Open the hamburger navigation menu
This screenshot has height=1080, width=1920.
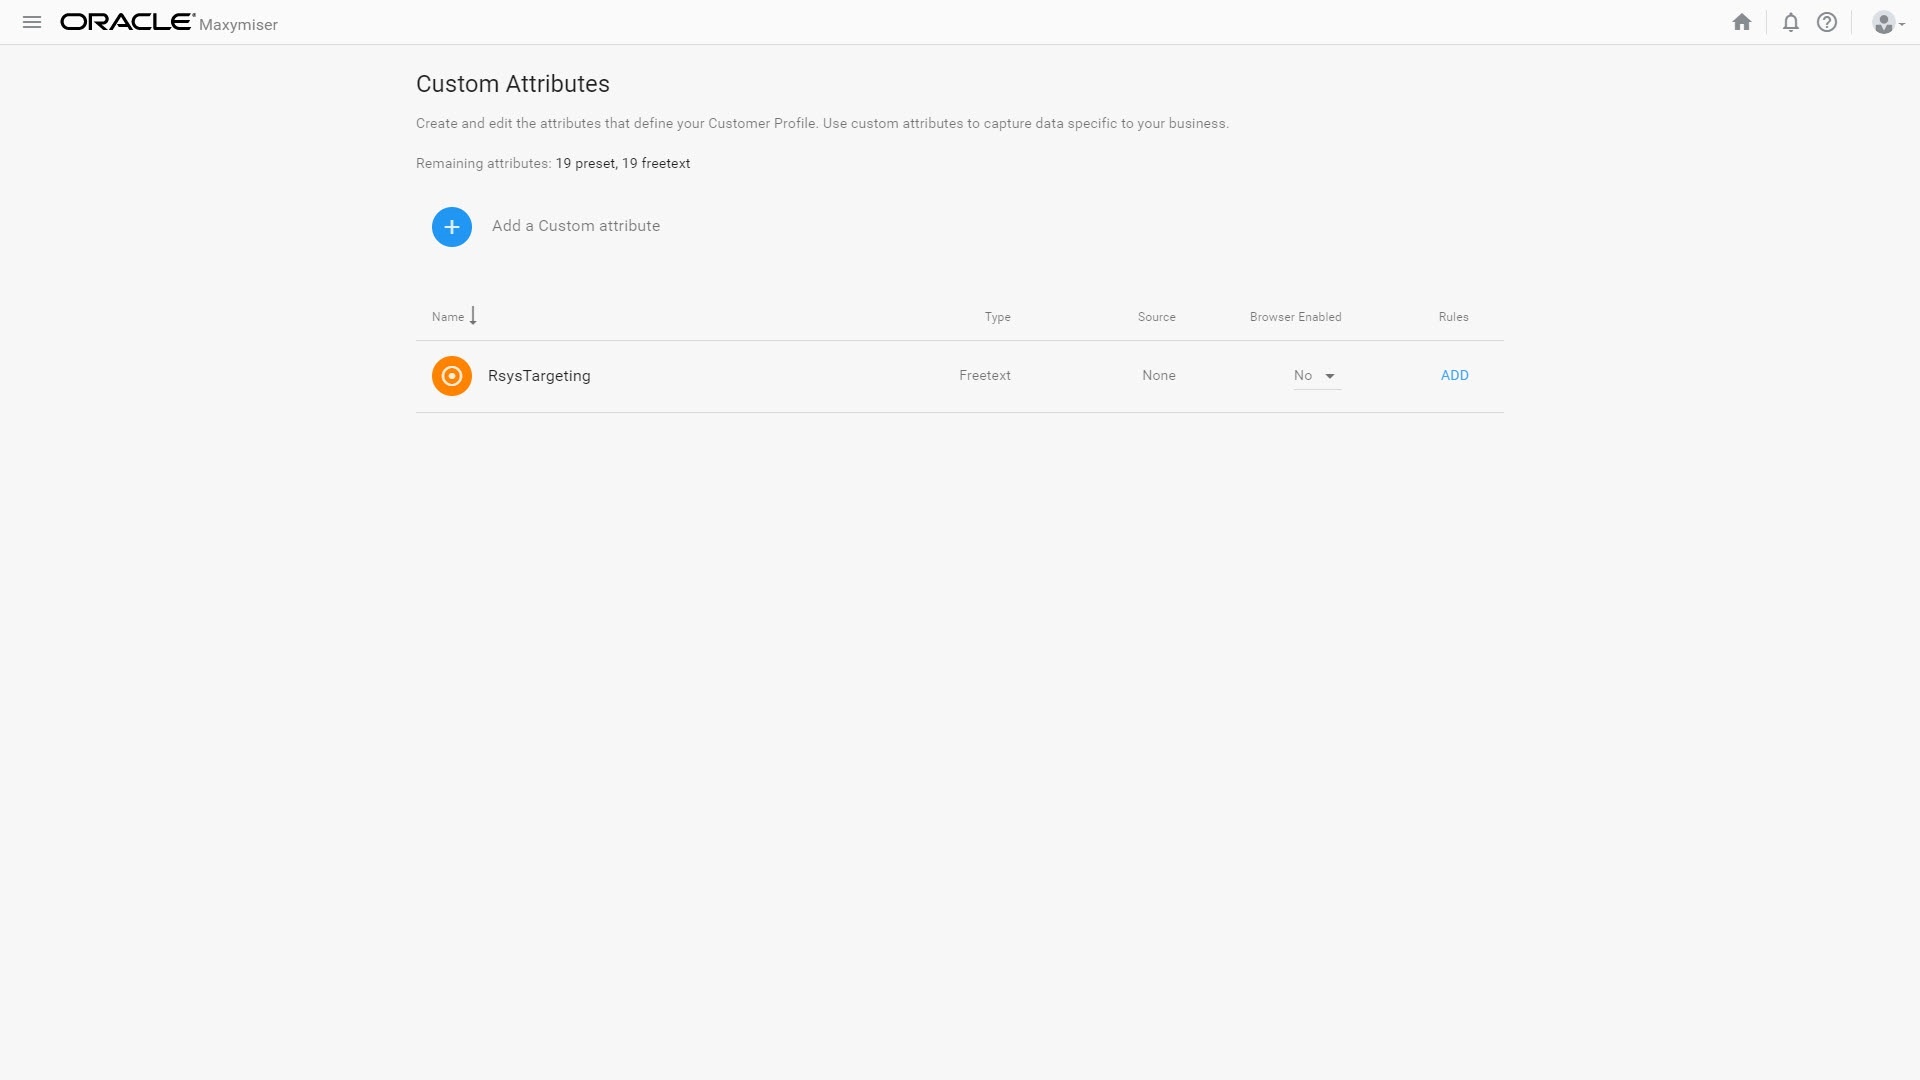pyautogui.click(x=32, y=22)
